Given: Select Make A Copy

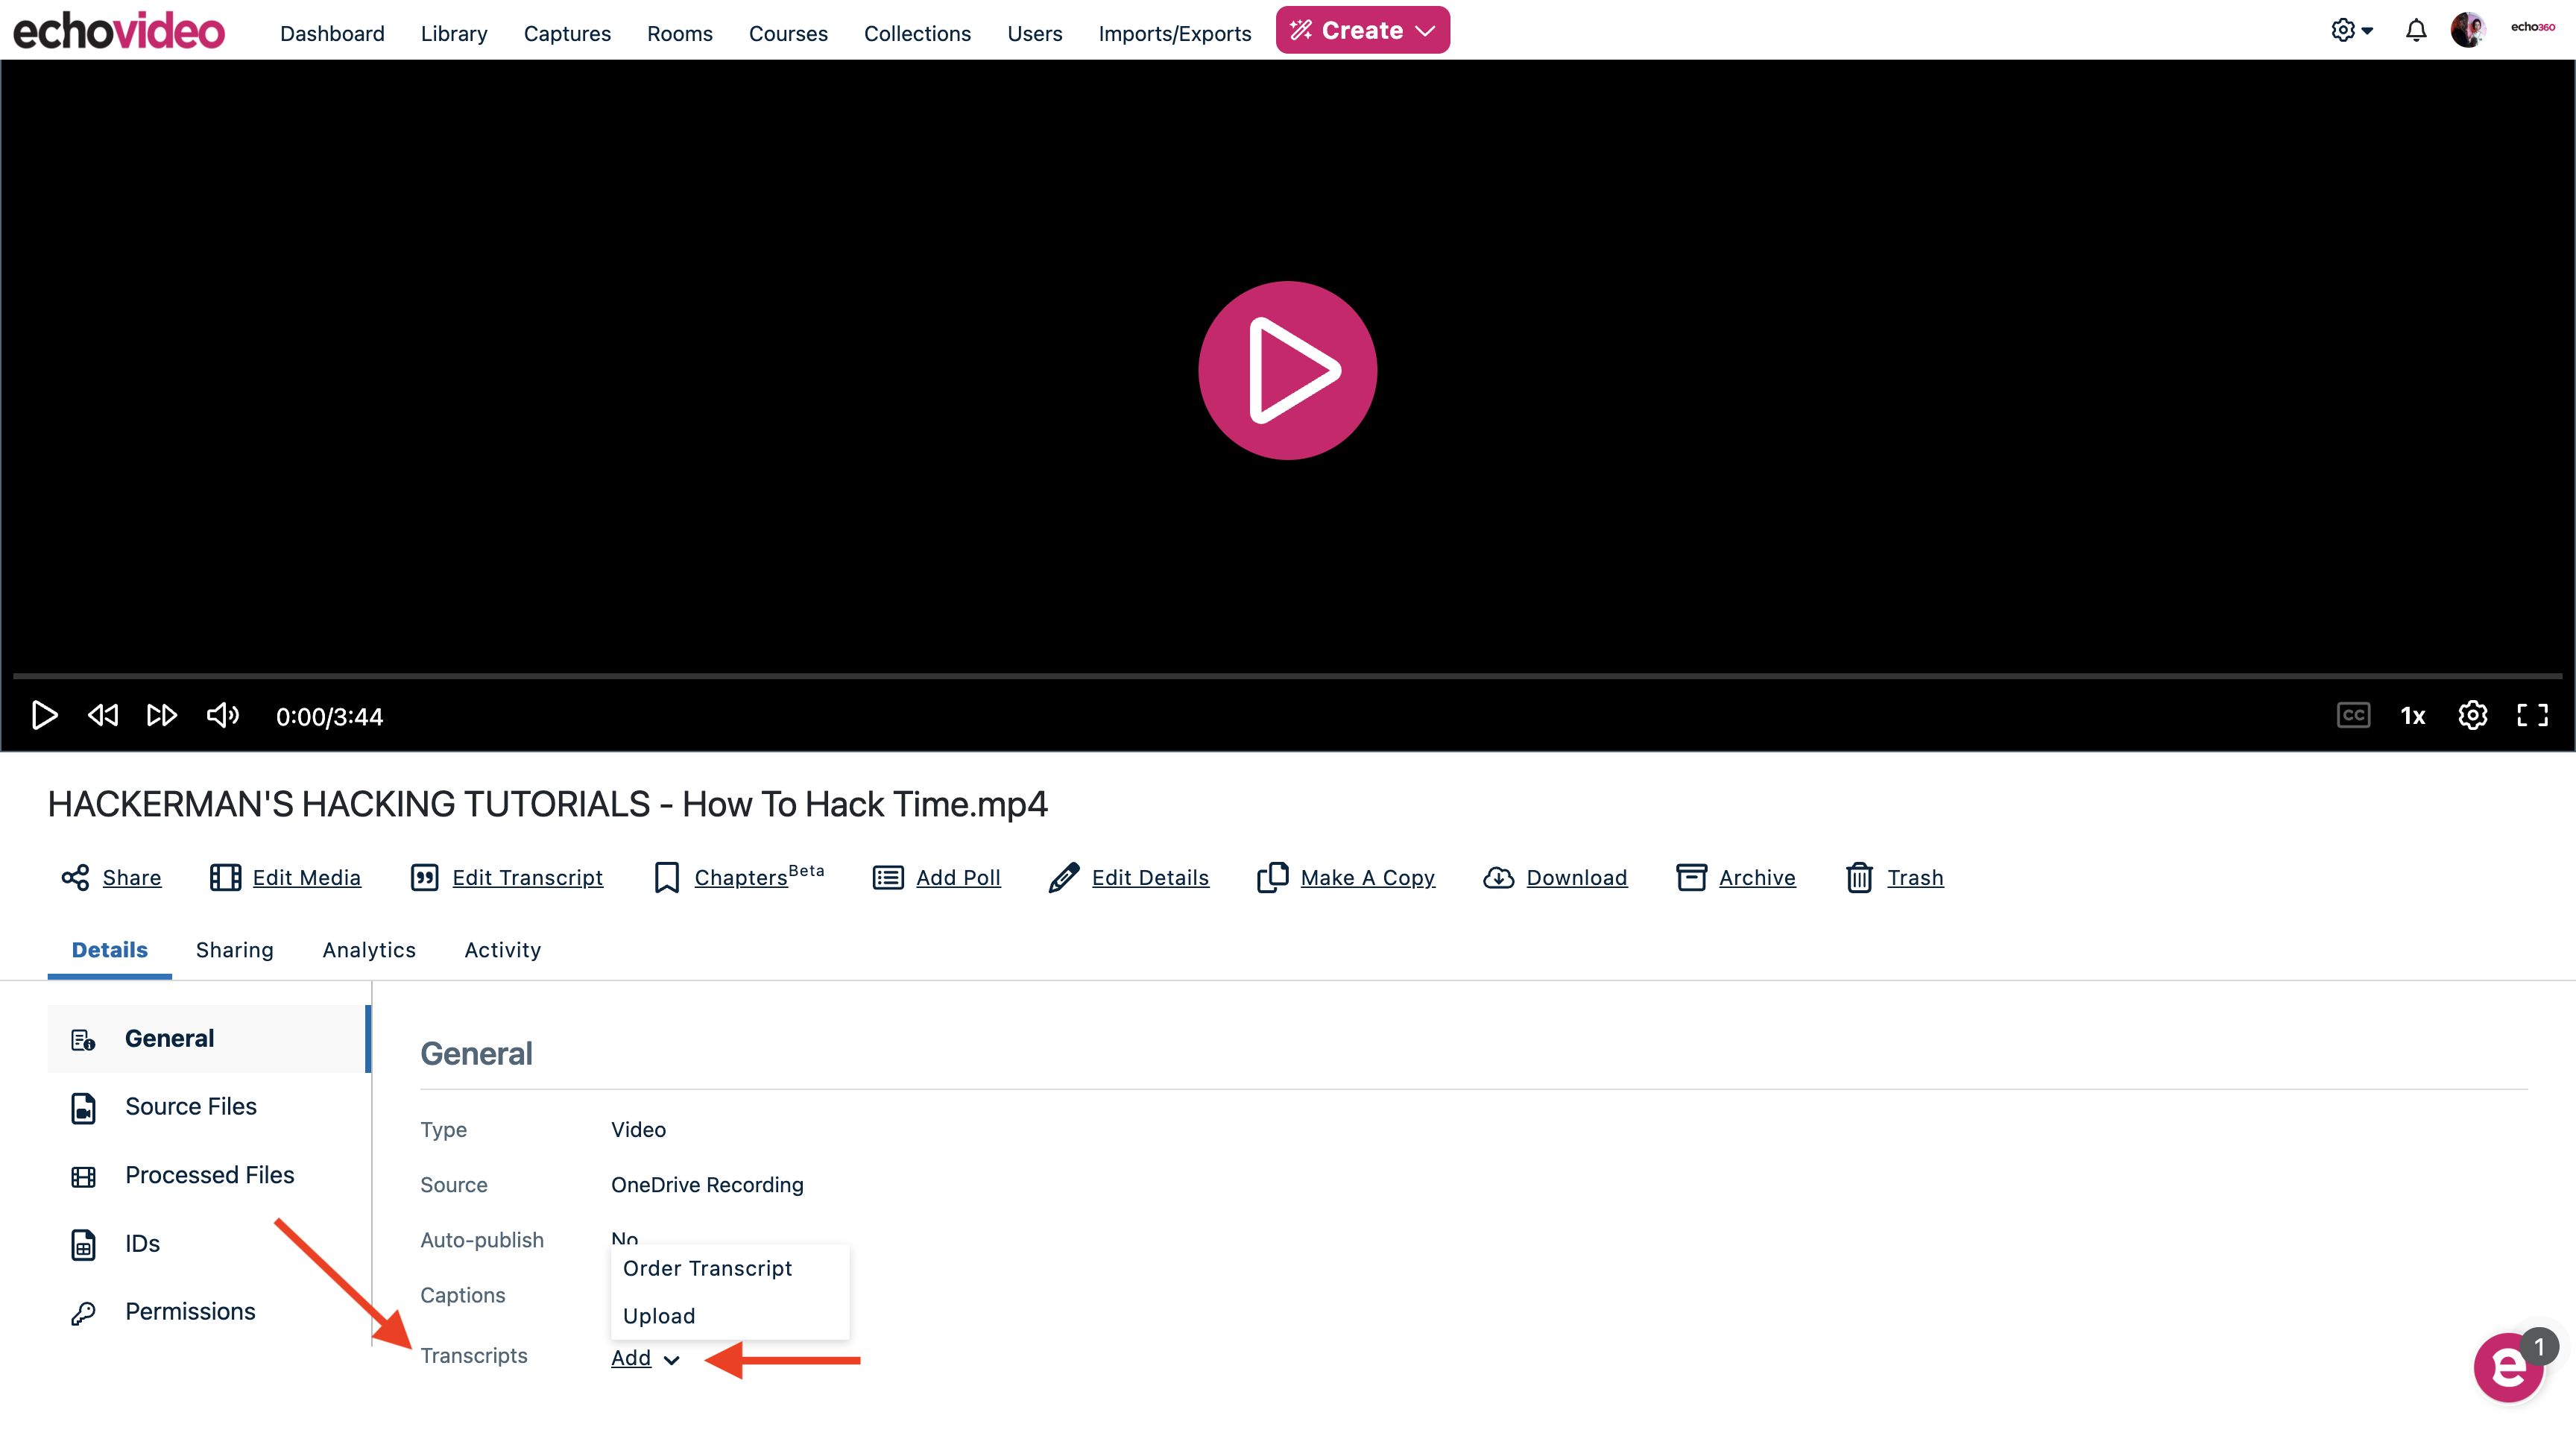Looking at the screenshot, I should pyautogui.click(x=1368, y=877).
